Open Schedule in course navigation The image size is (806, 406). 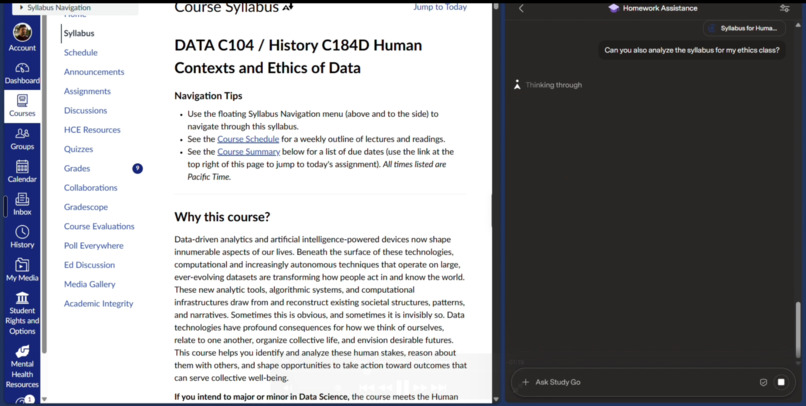click(x=81, y=52)
